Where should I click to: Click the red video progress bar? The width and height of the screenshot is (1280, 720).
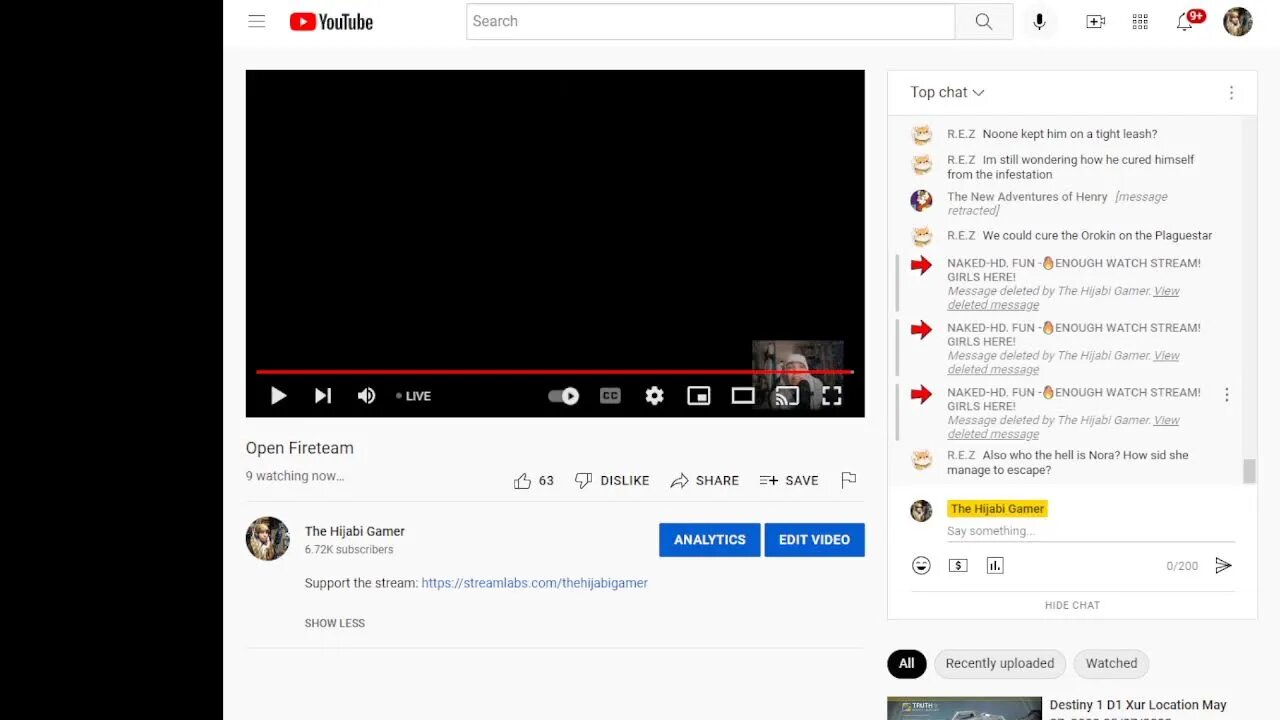click(554, 372)
